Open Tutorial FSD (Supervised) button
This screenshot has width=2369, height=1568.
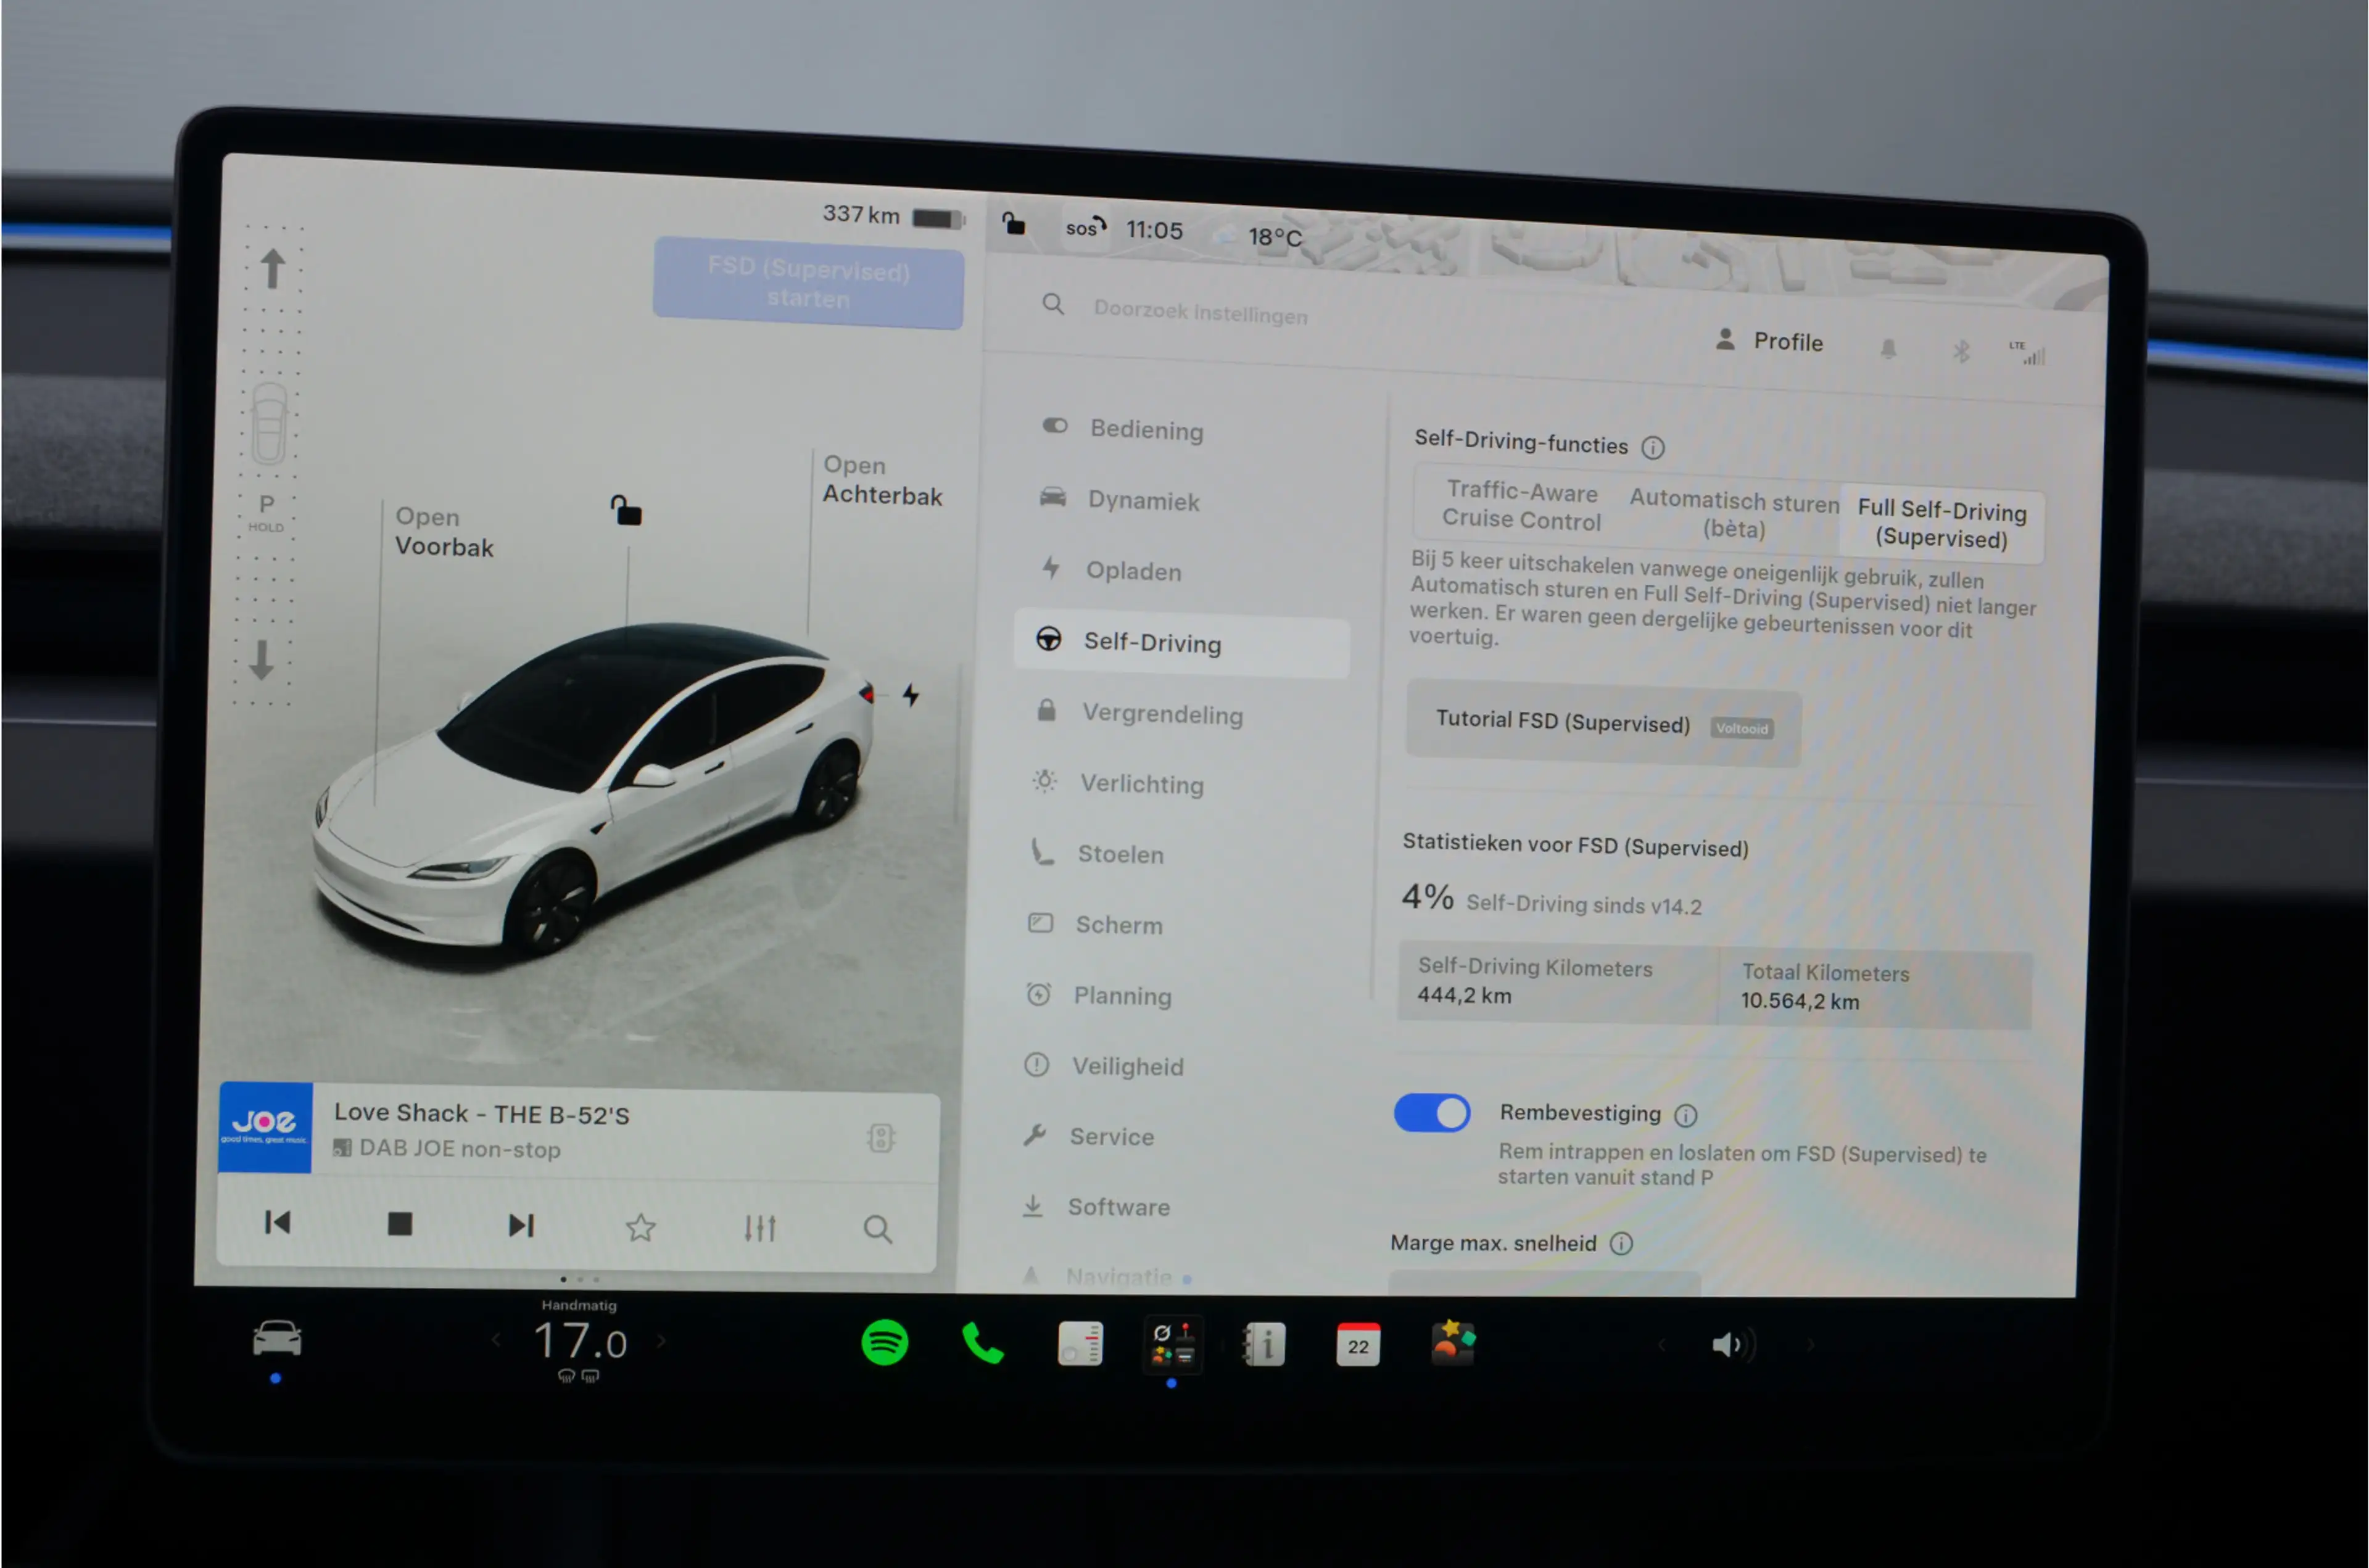coord(1603,725)
